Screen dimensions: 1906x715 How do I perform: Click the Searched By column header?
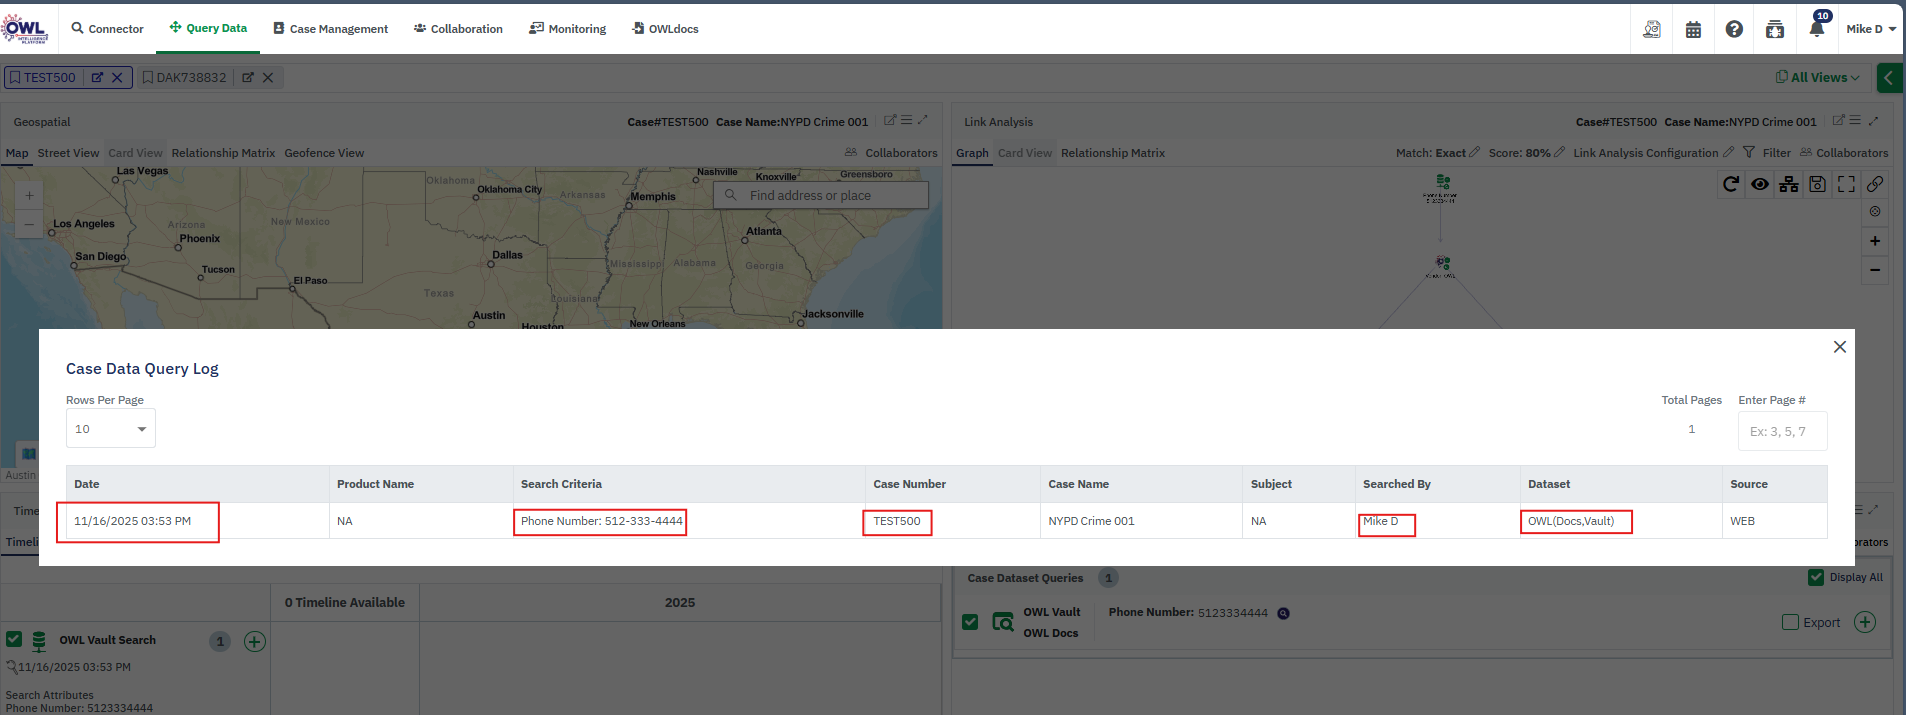[1396, 484]
